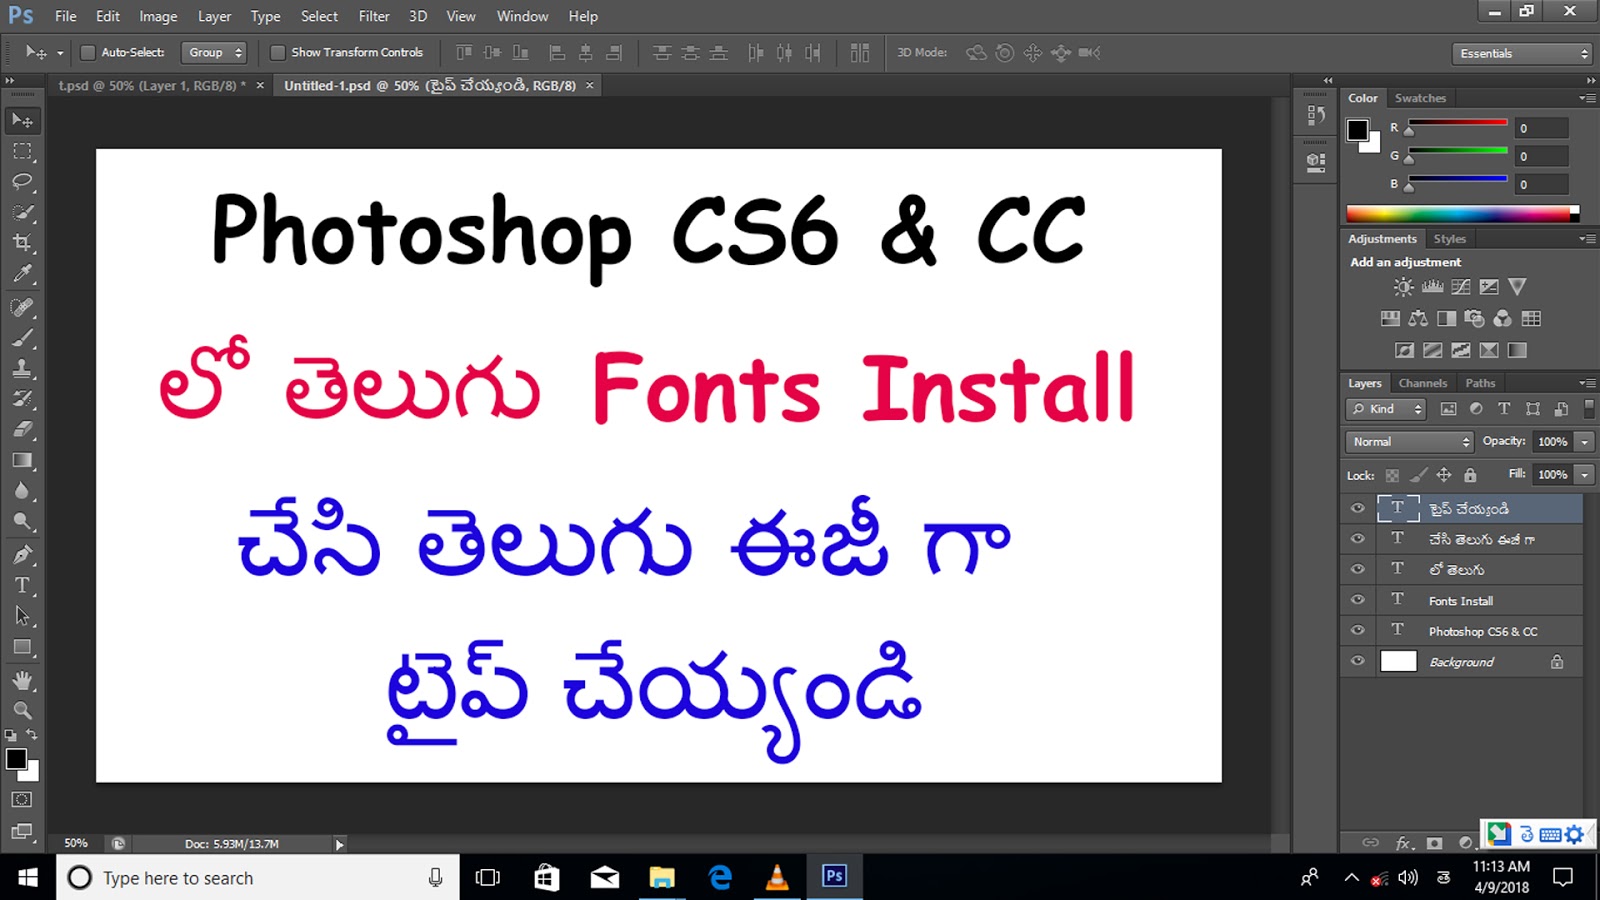Select the Zoom tool
1600x900 pixels.
pos(22,711)
